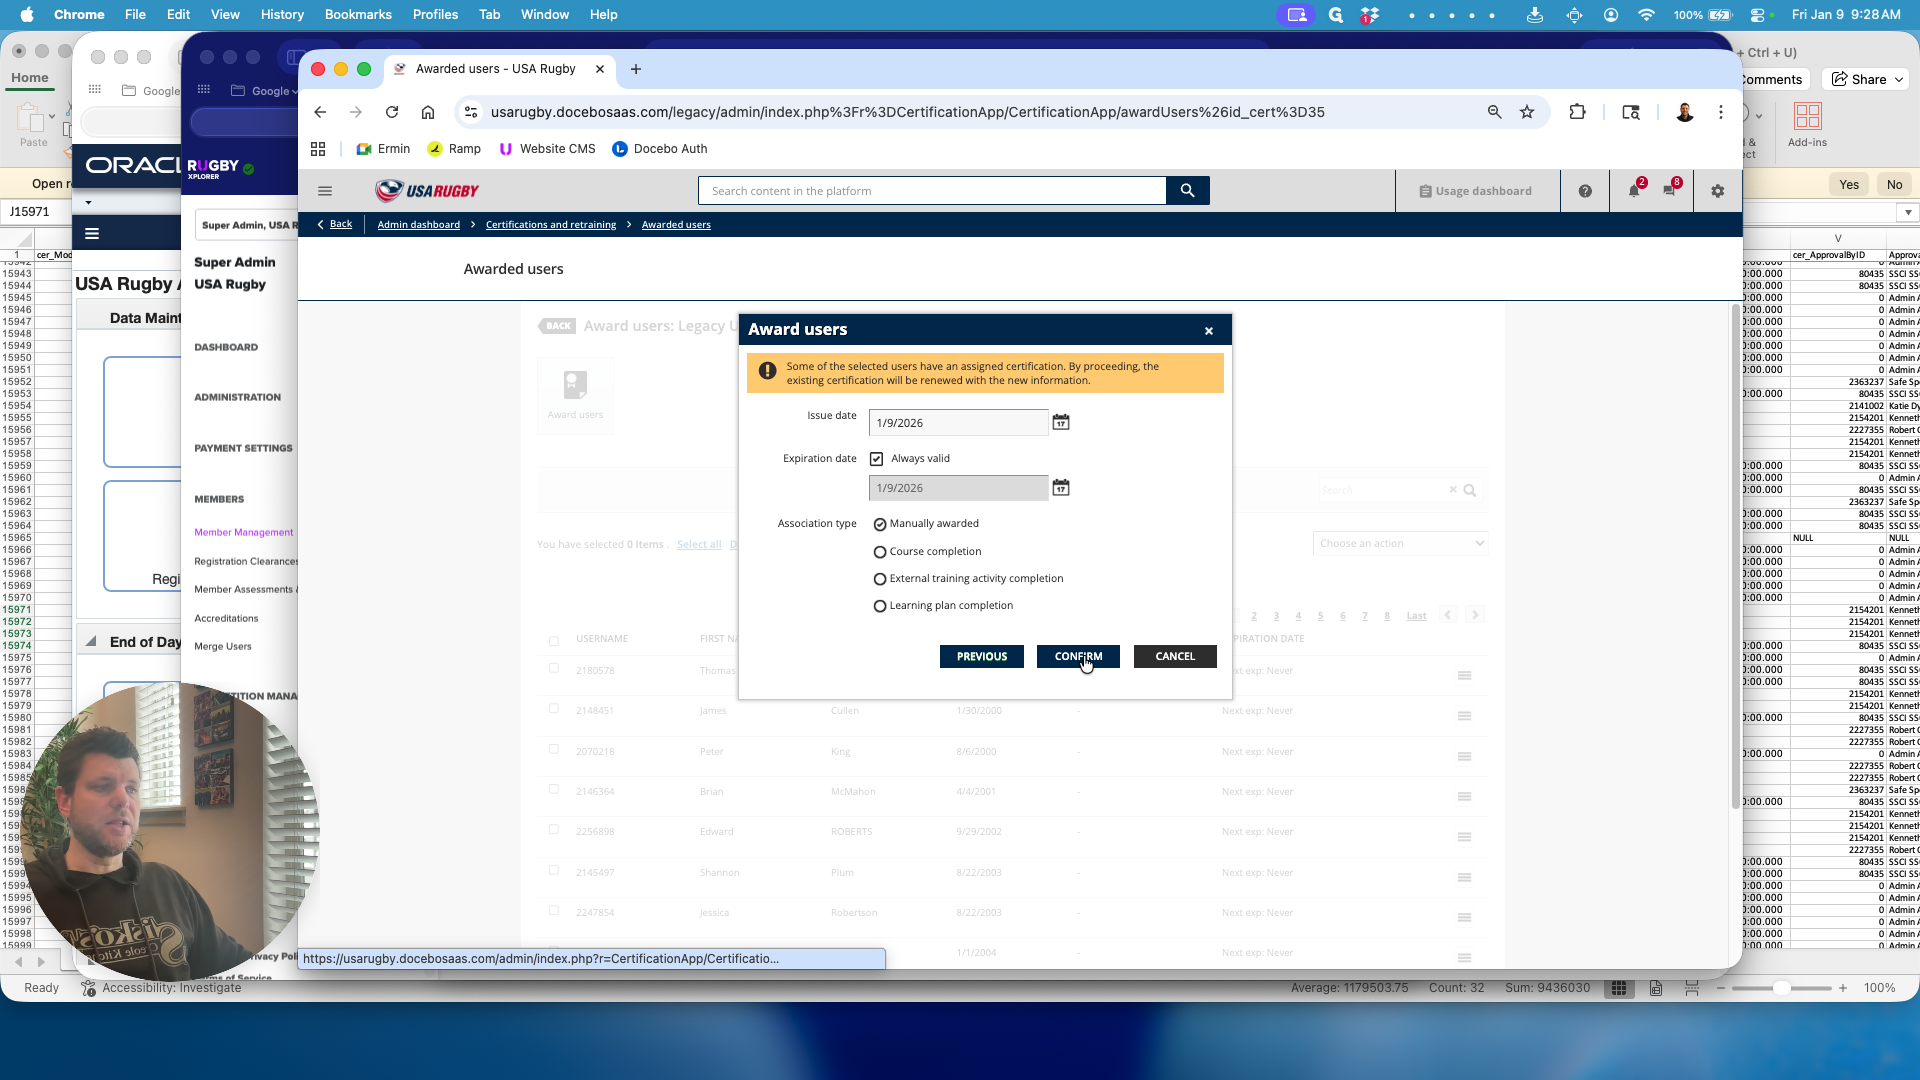Bookmark this page with the star icon
Screen dimensions: 1920x1080
[x=1527, y=112]
